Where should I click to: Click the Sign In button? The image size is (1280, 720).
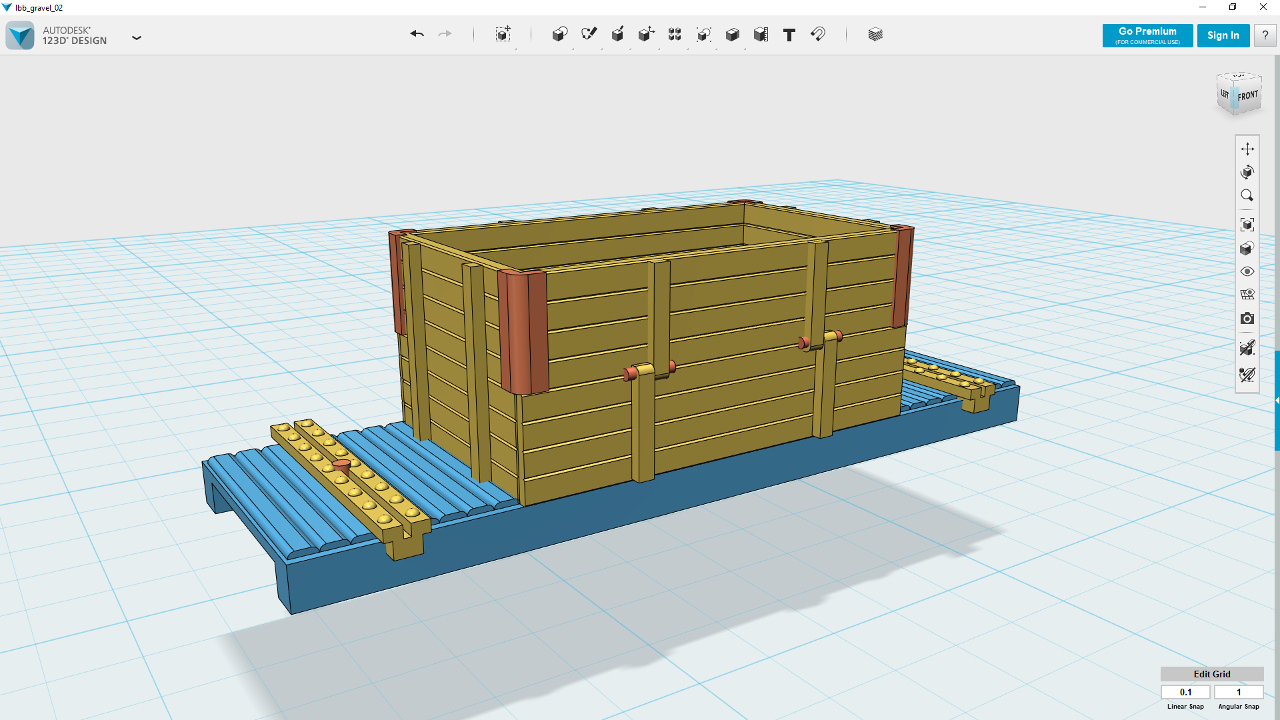1223,35
